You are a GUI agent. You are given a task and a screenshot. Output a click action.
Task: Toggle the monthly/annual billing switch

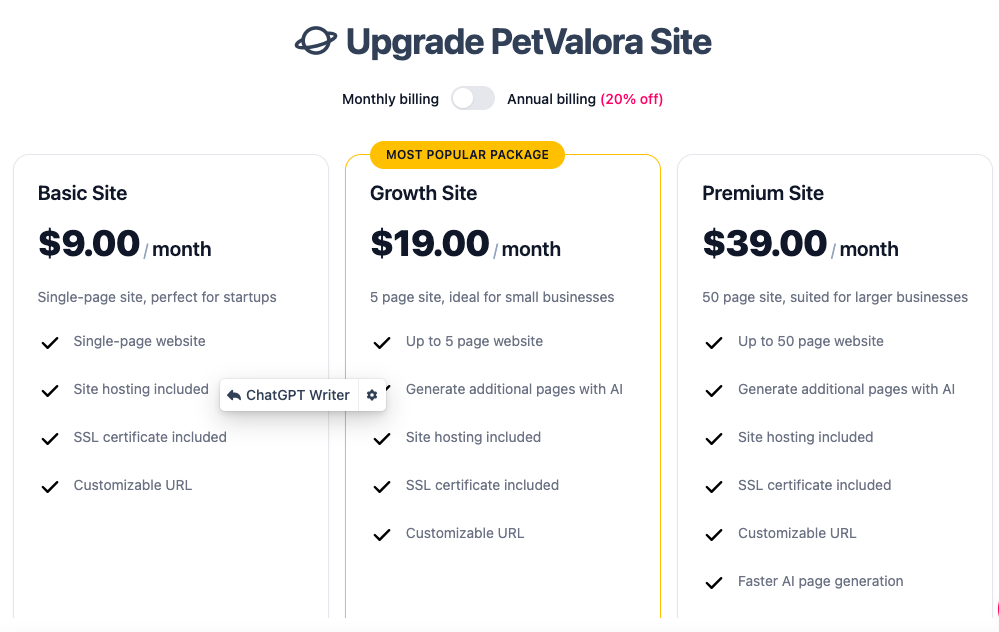click(473, 98)
